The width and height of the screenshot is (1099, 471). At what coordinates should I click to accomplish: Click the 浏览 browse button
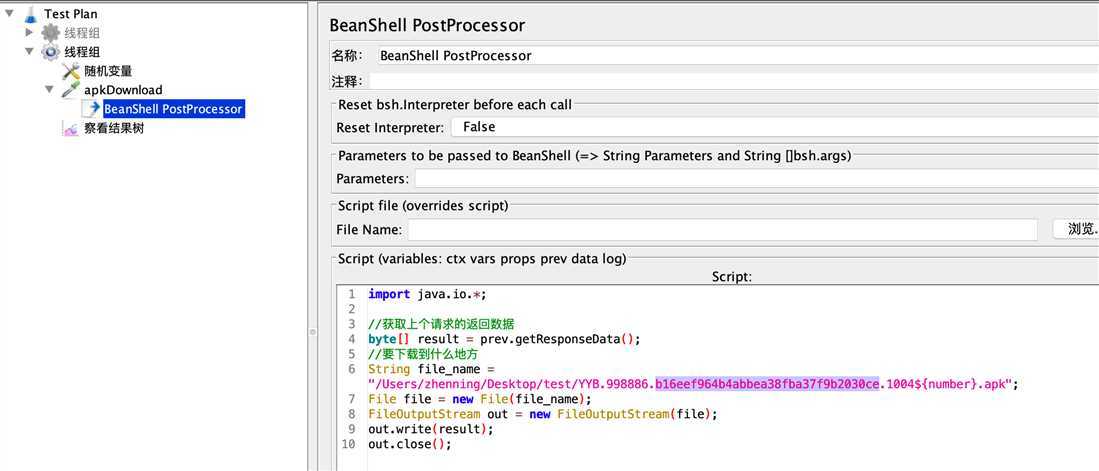coord(1076,229)
